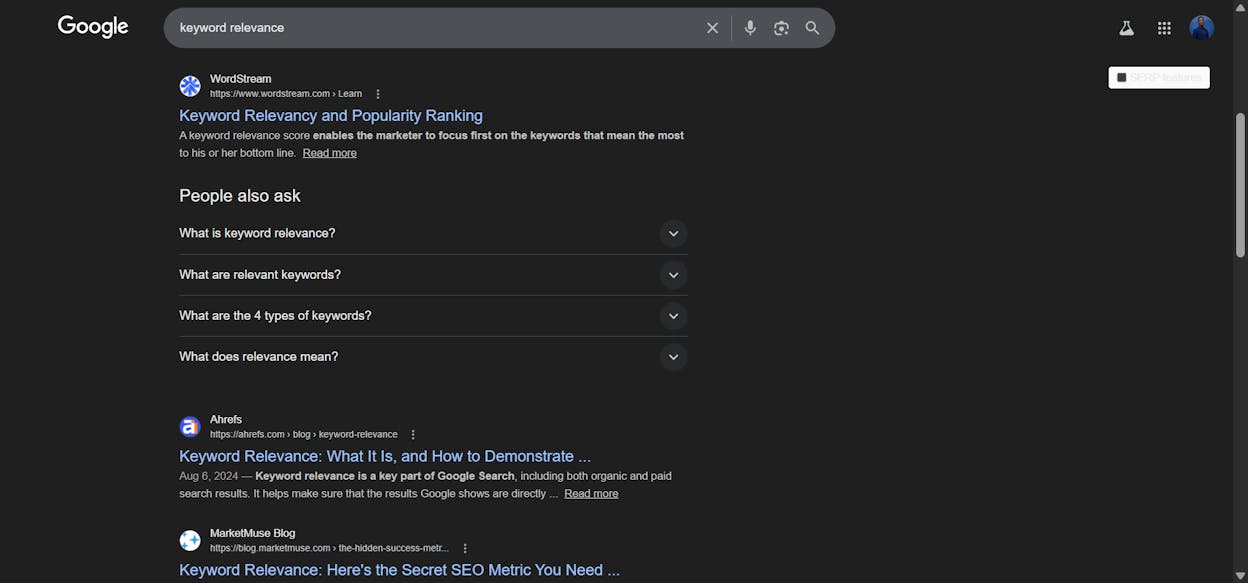The width and height of the screenshot is (1248, 583).
Task: Click the blog.marketmuse.com URL breadcrumb
Action: coord(329,549)
